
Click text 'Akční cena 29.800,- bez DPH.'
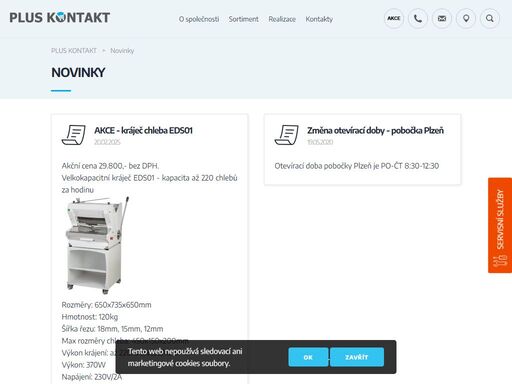(110, 166)
